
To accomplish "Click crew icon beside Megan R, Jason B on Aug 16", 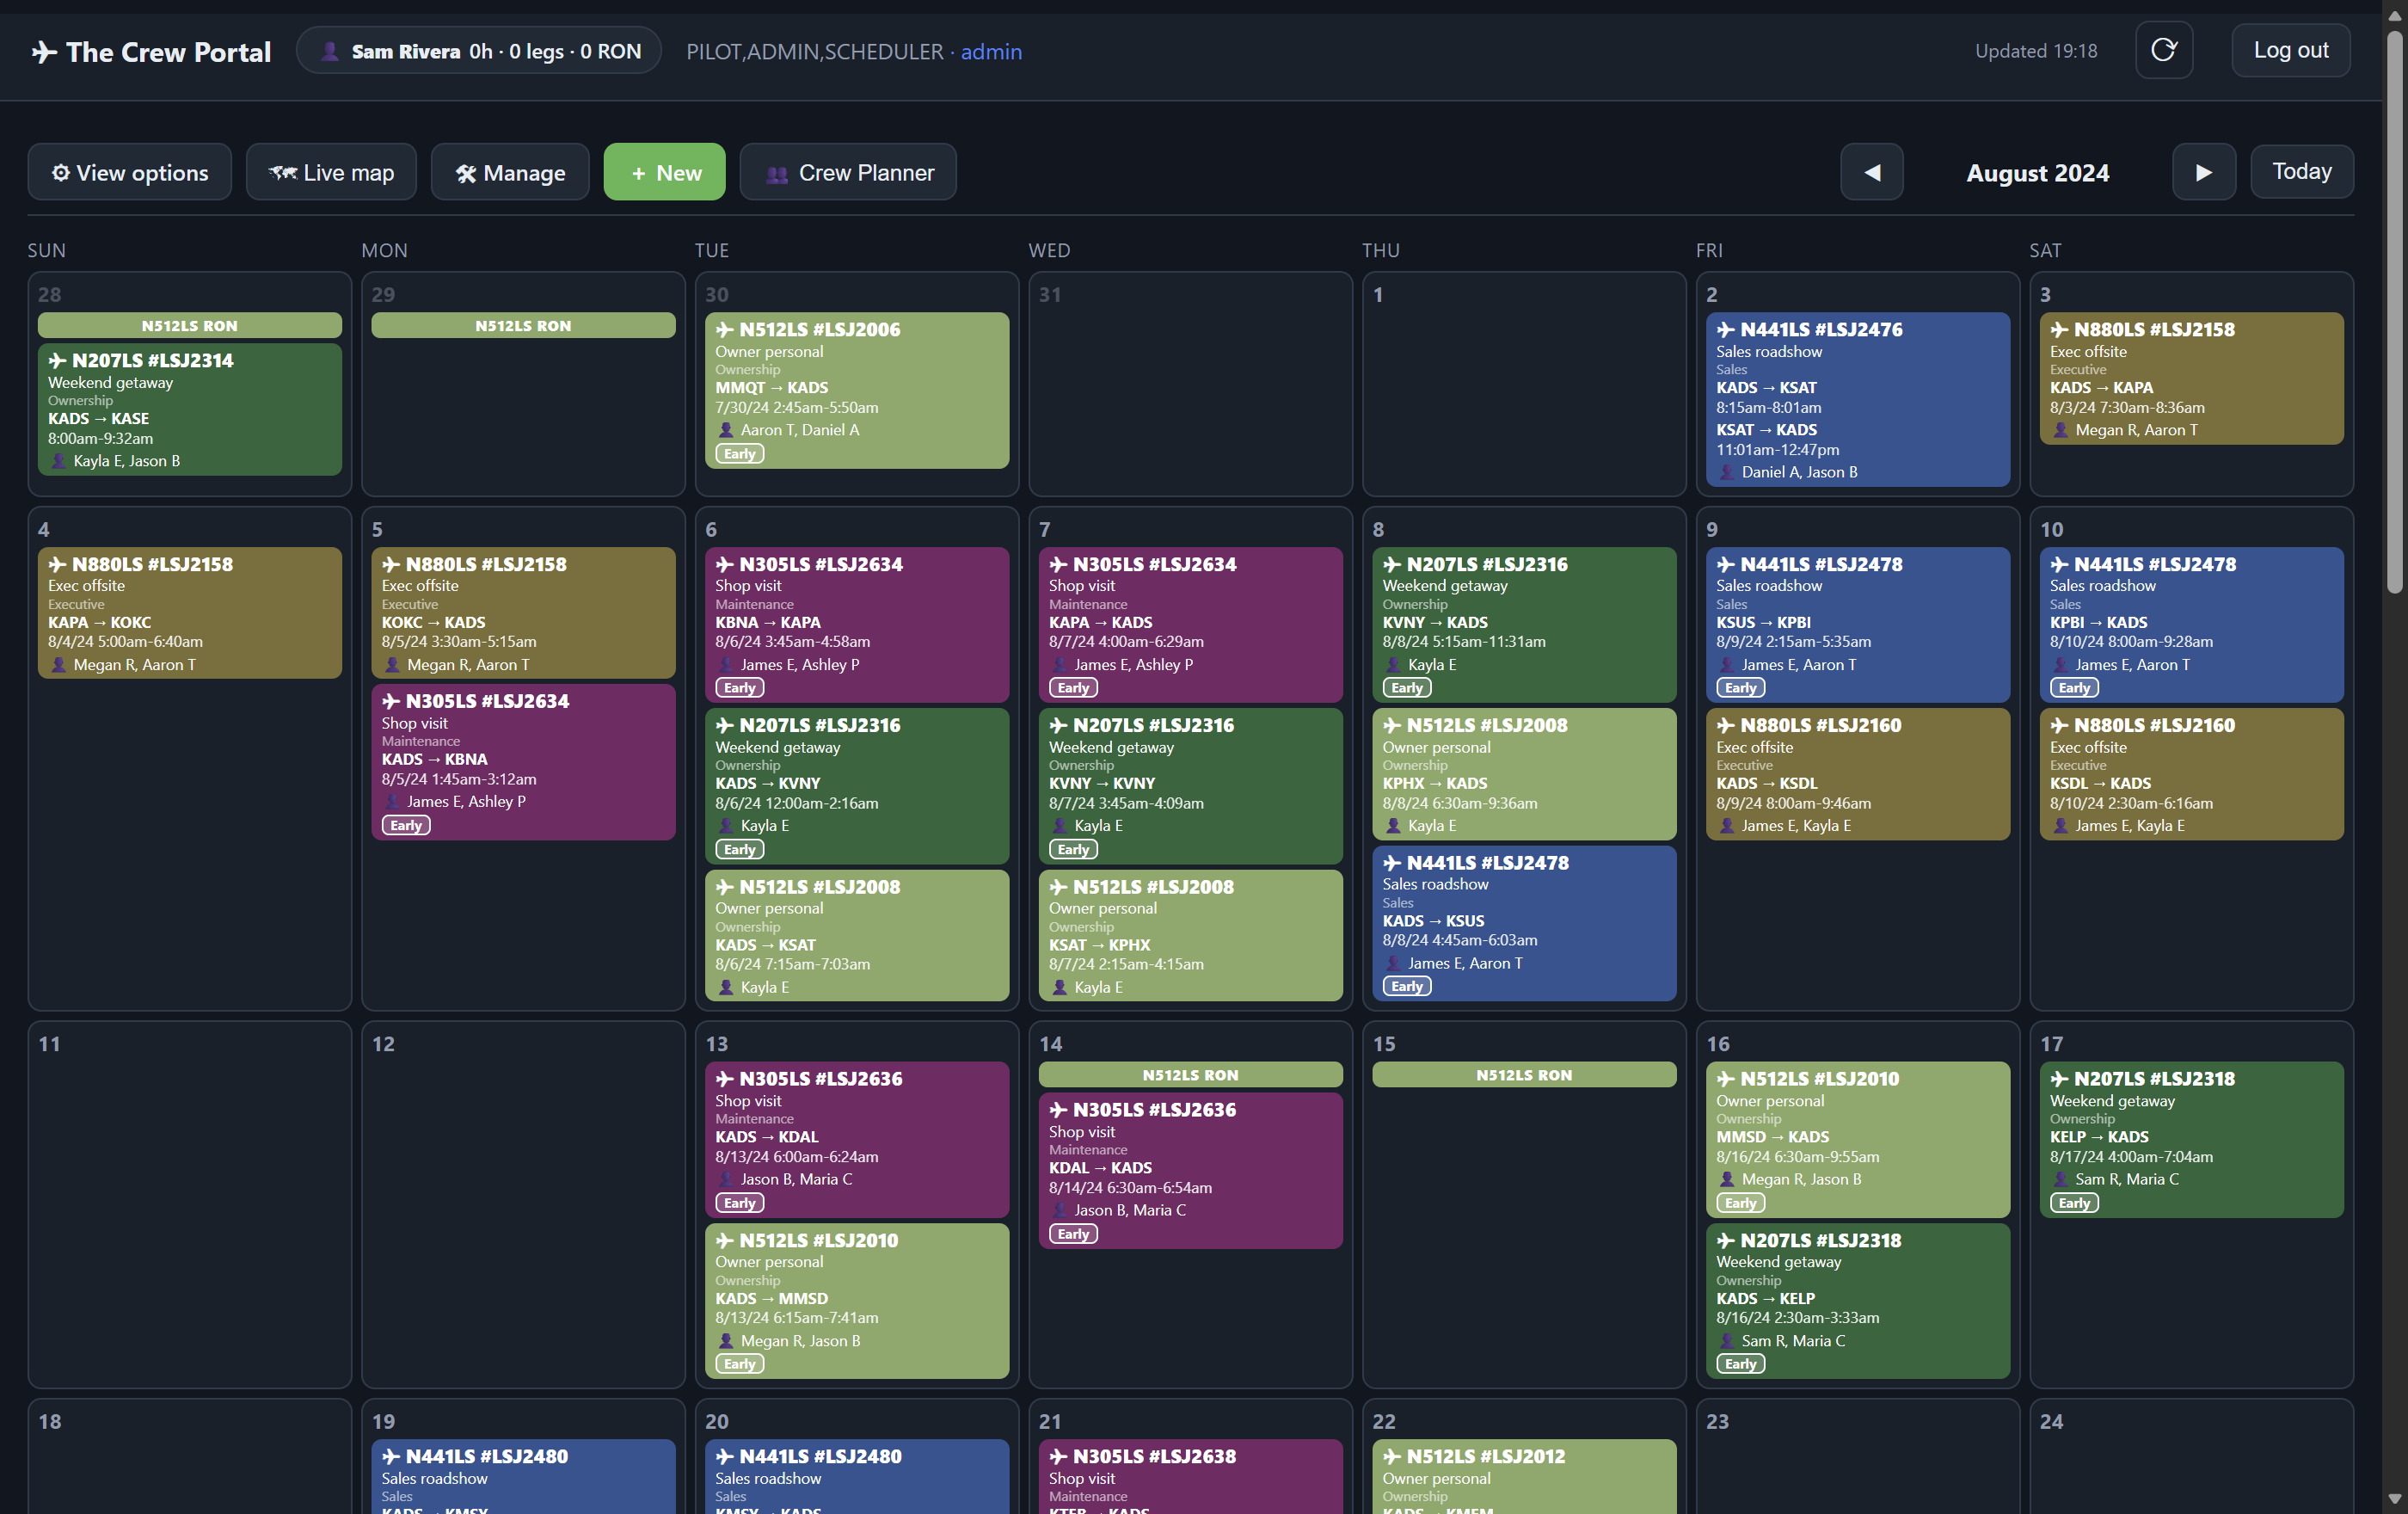I will 1727,1179.
